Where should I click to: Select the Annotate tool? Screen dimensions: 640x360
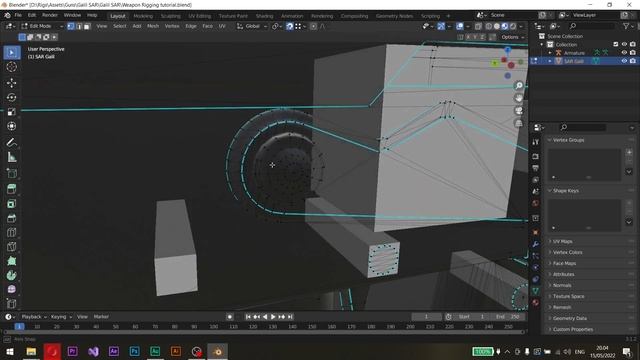(11, 142)
